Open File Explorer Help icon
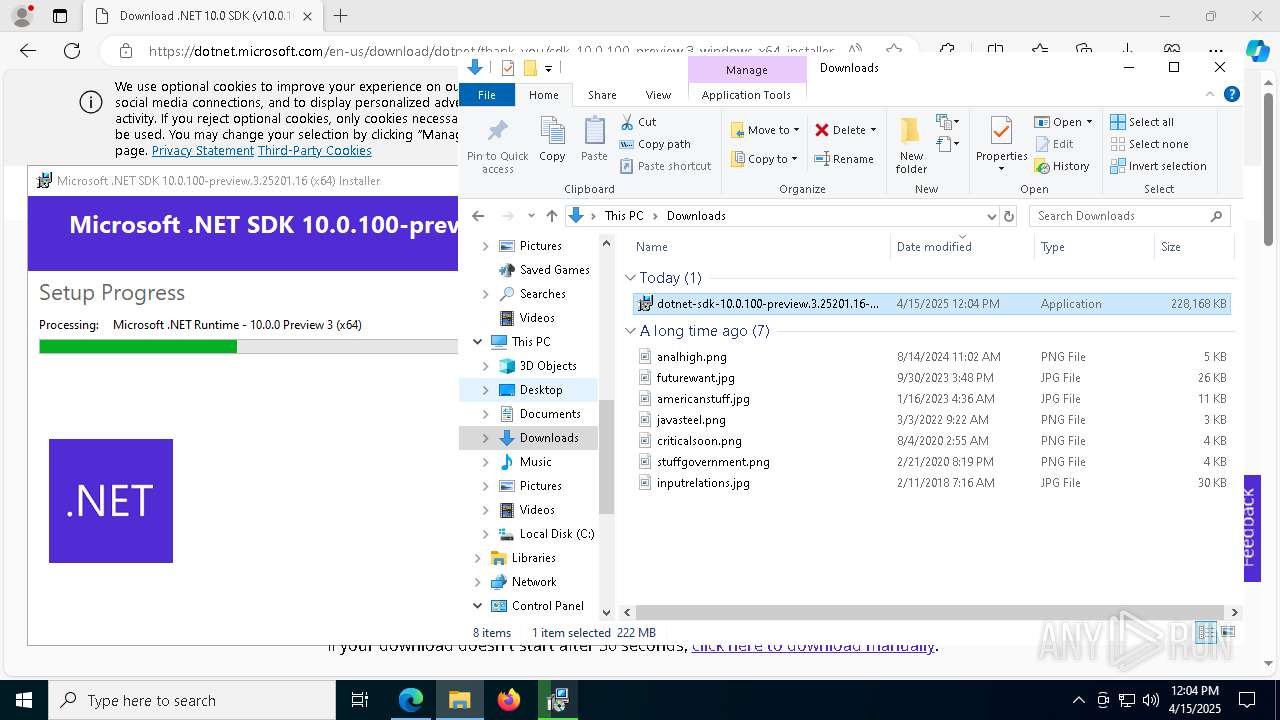Screen dimensions: 1280x720 click(x=1232, y=94)
